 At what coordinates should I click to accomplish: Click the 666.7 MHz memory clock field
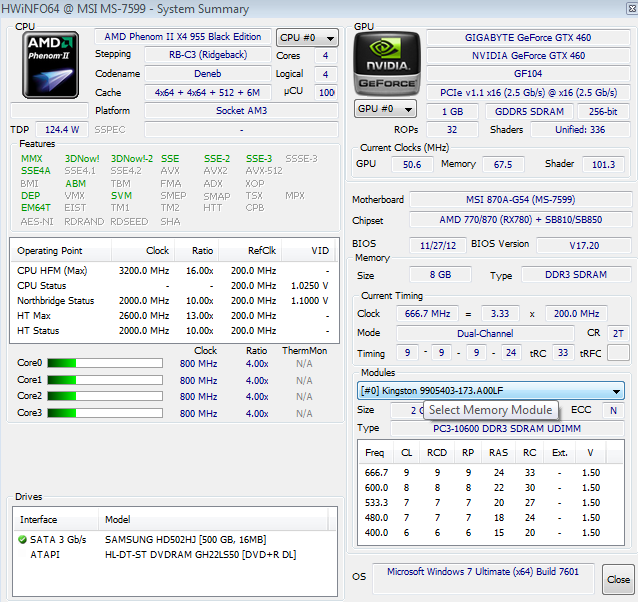[427, 313]
